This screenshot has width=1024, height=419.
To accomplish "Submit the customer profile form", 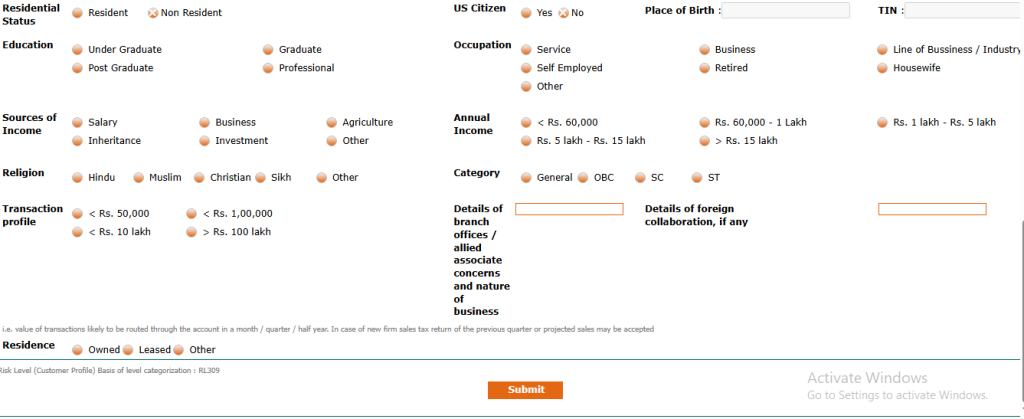I will click(525, 390).
